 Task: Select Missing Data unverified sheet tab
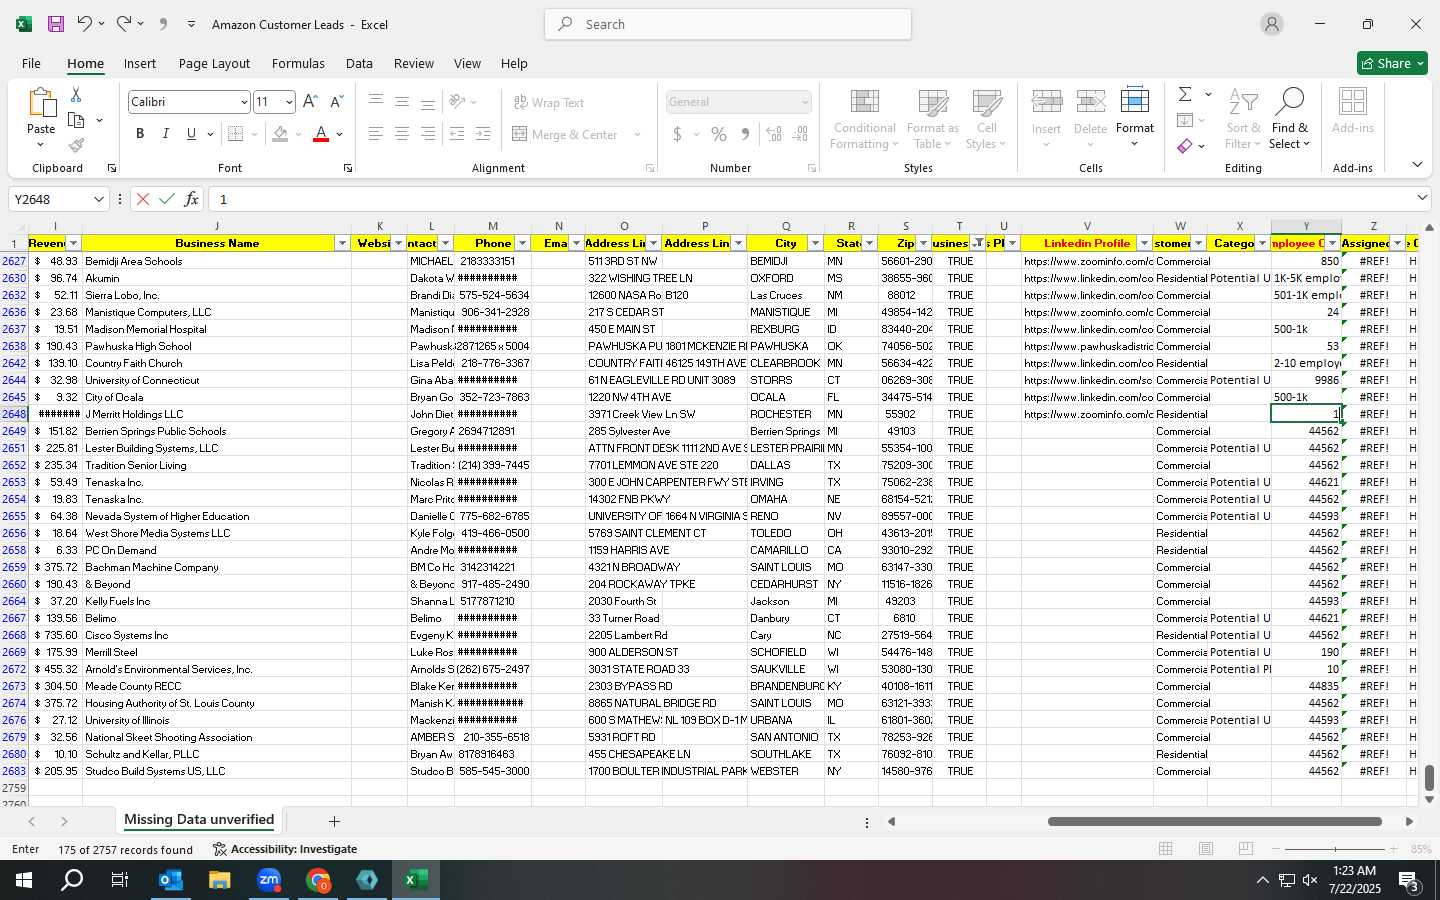199,820
